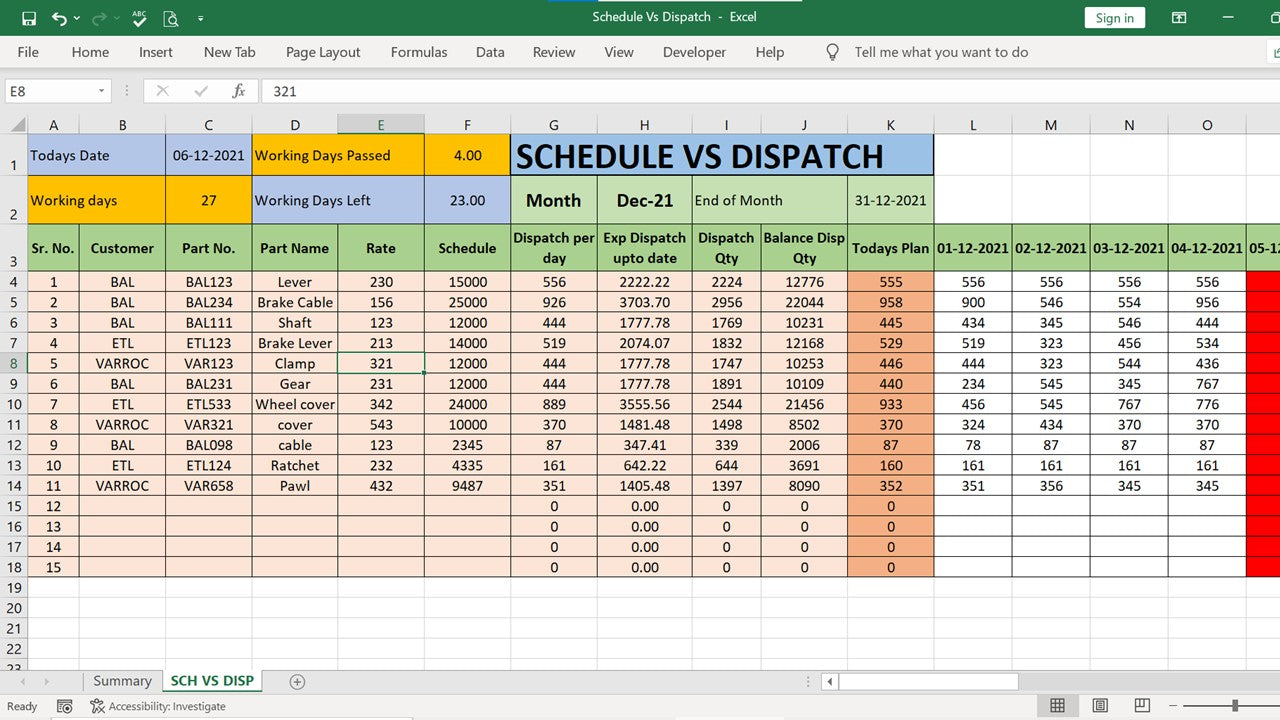Open Print Preview from Quick Access Toolbar
This screenshot has height=720, width=1280.
171,18
